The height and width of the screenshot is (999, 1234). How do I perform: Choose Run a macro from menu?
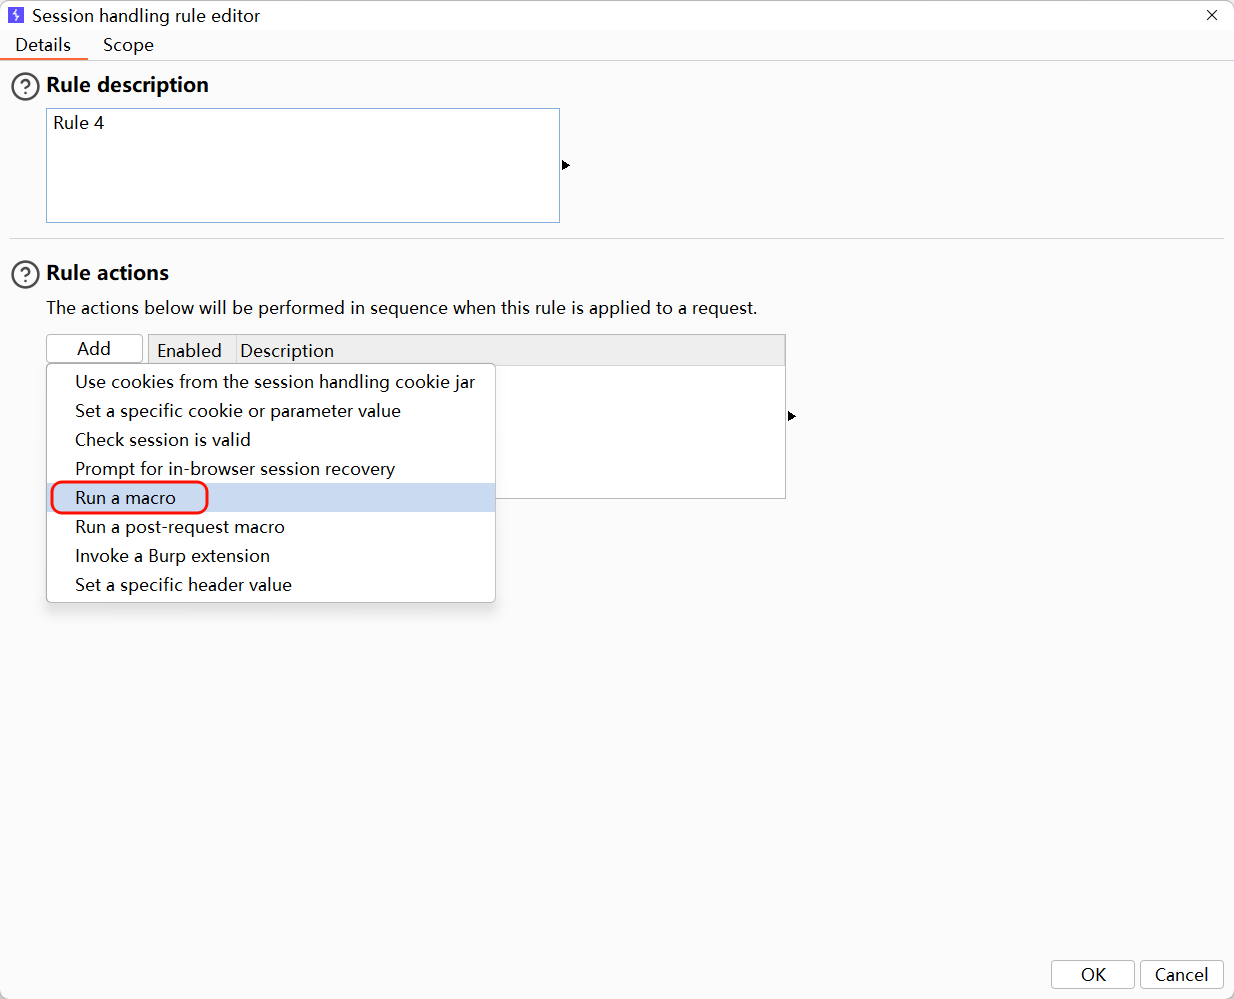click(x=126, y=498)
